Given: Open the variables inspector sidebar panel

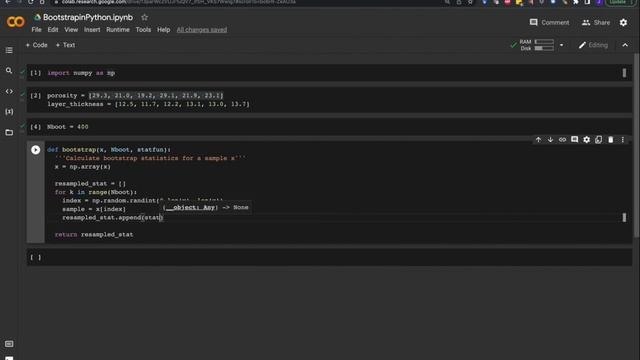Looking at the screenshot, I should [9, 112].
